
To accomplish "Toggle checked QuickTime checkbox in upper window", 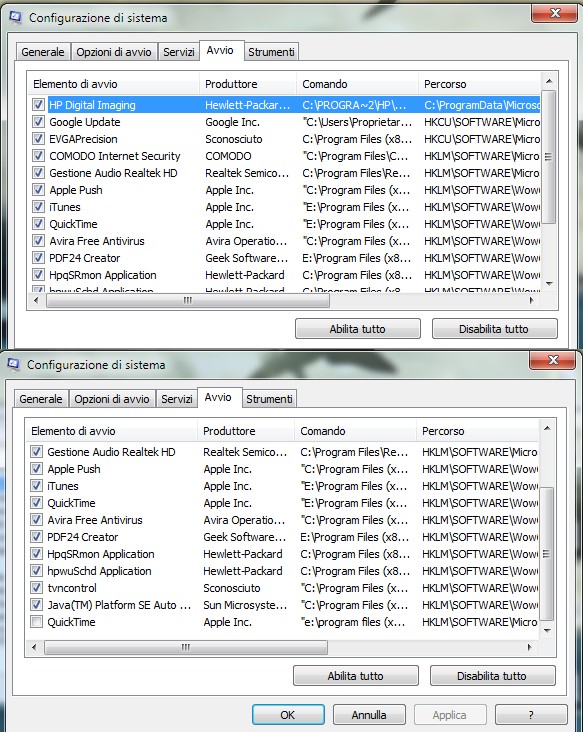I will (38, 224).
